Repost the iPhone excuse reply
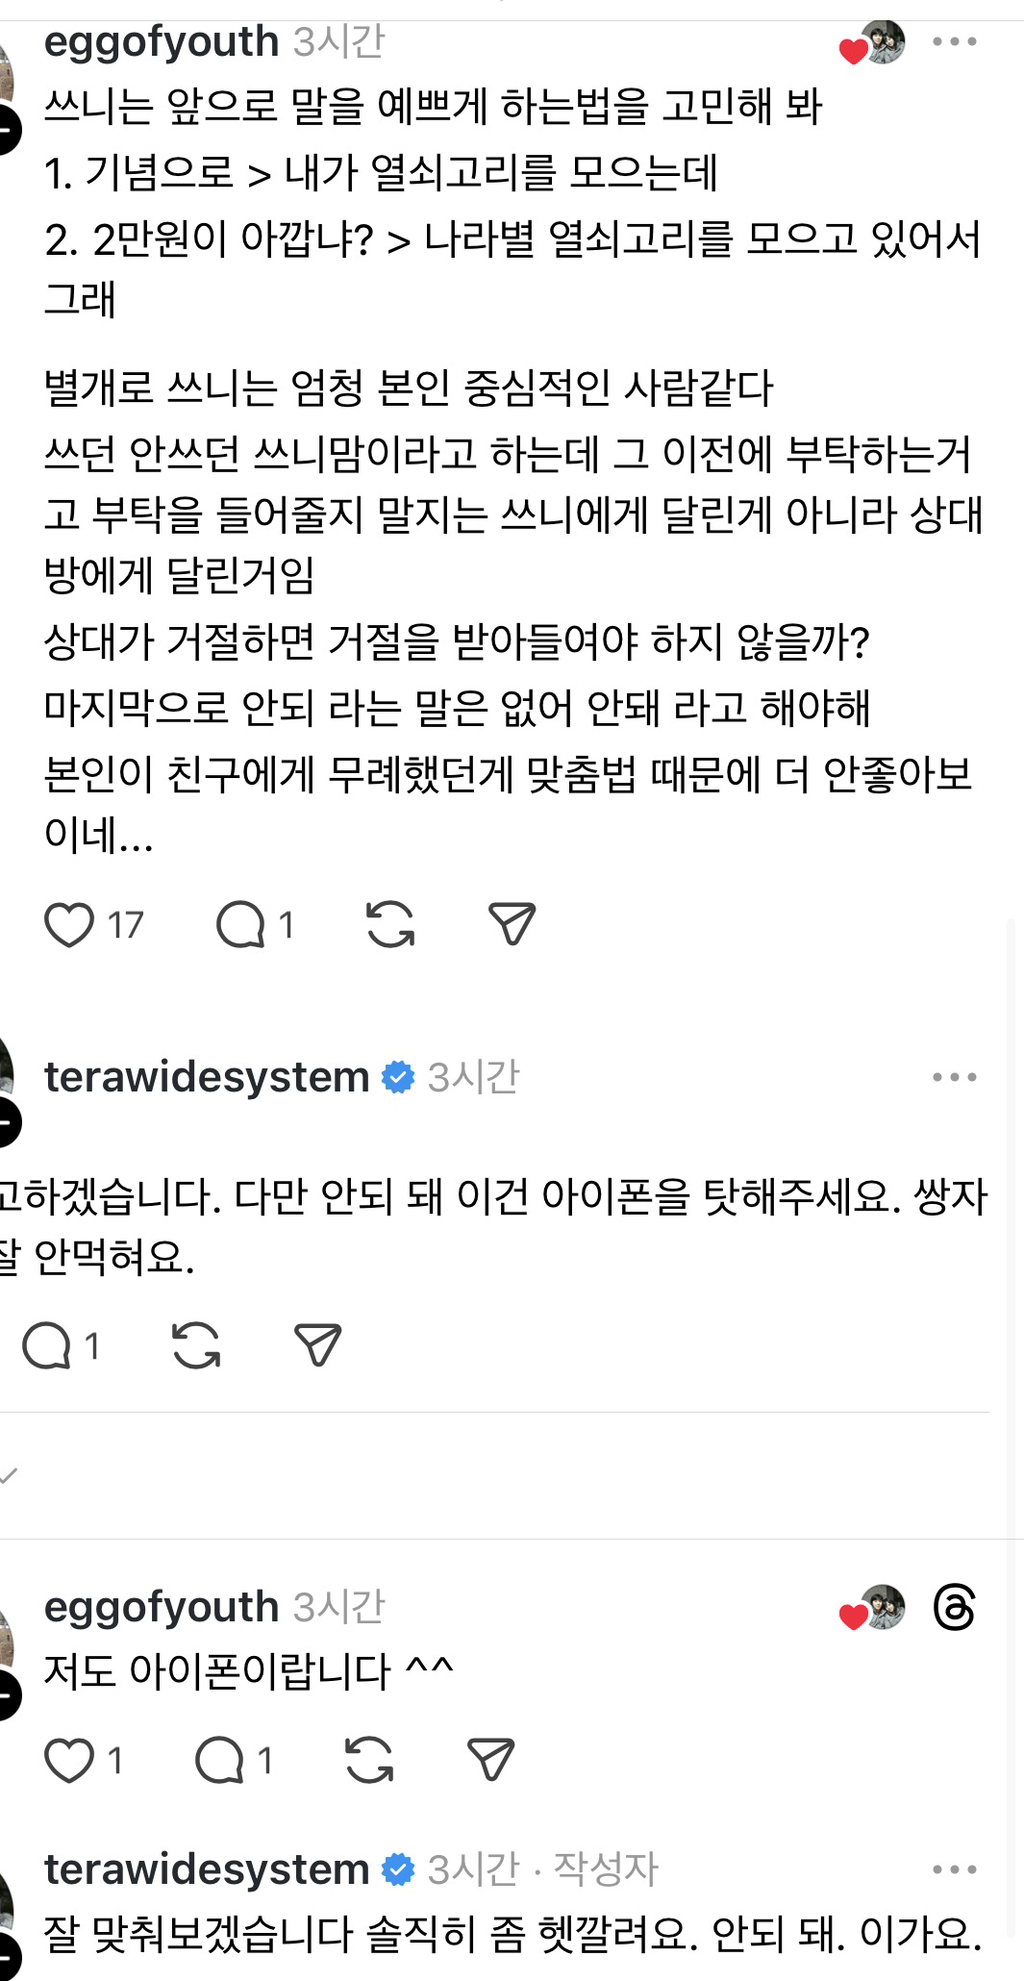 pos(196,1346)
